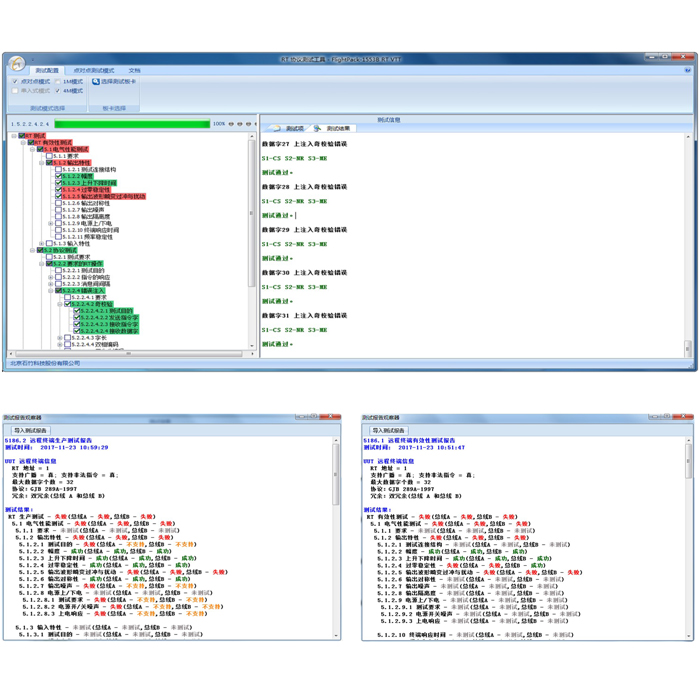Click the 5186.2 远程终端生产测试报告 heading
Image resolution: width=700 pixels, height=700 pixels.
[x=48, y=440]
